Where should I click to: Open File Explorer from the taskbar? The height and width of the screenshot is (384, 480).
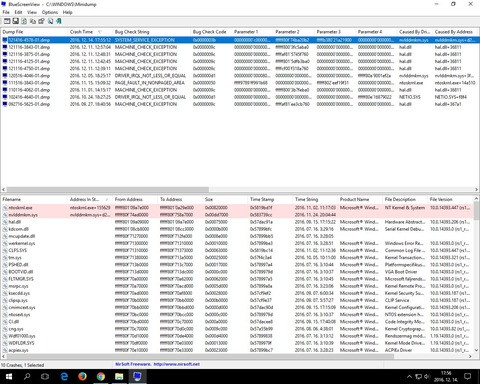(x=119, y=377)
